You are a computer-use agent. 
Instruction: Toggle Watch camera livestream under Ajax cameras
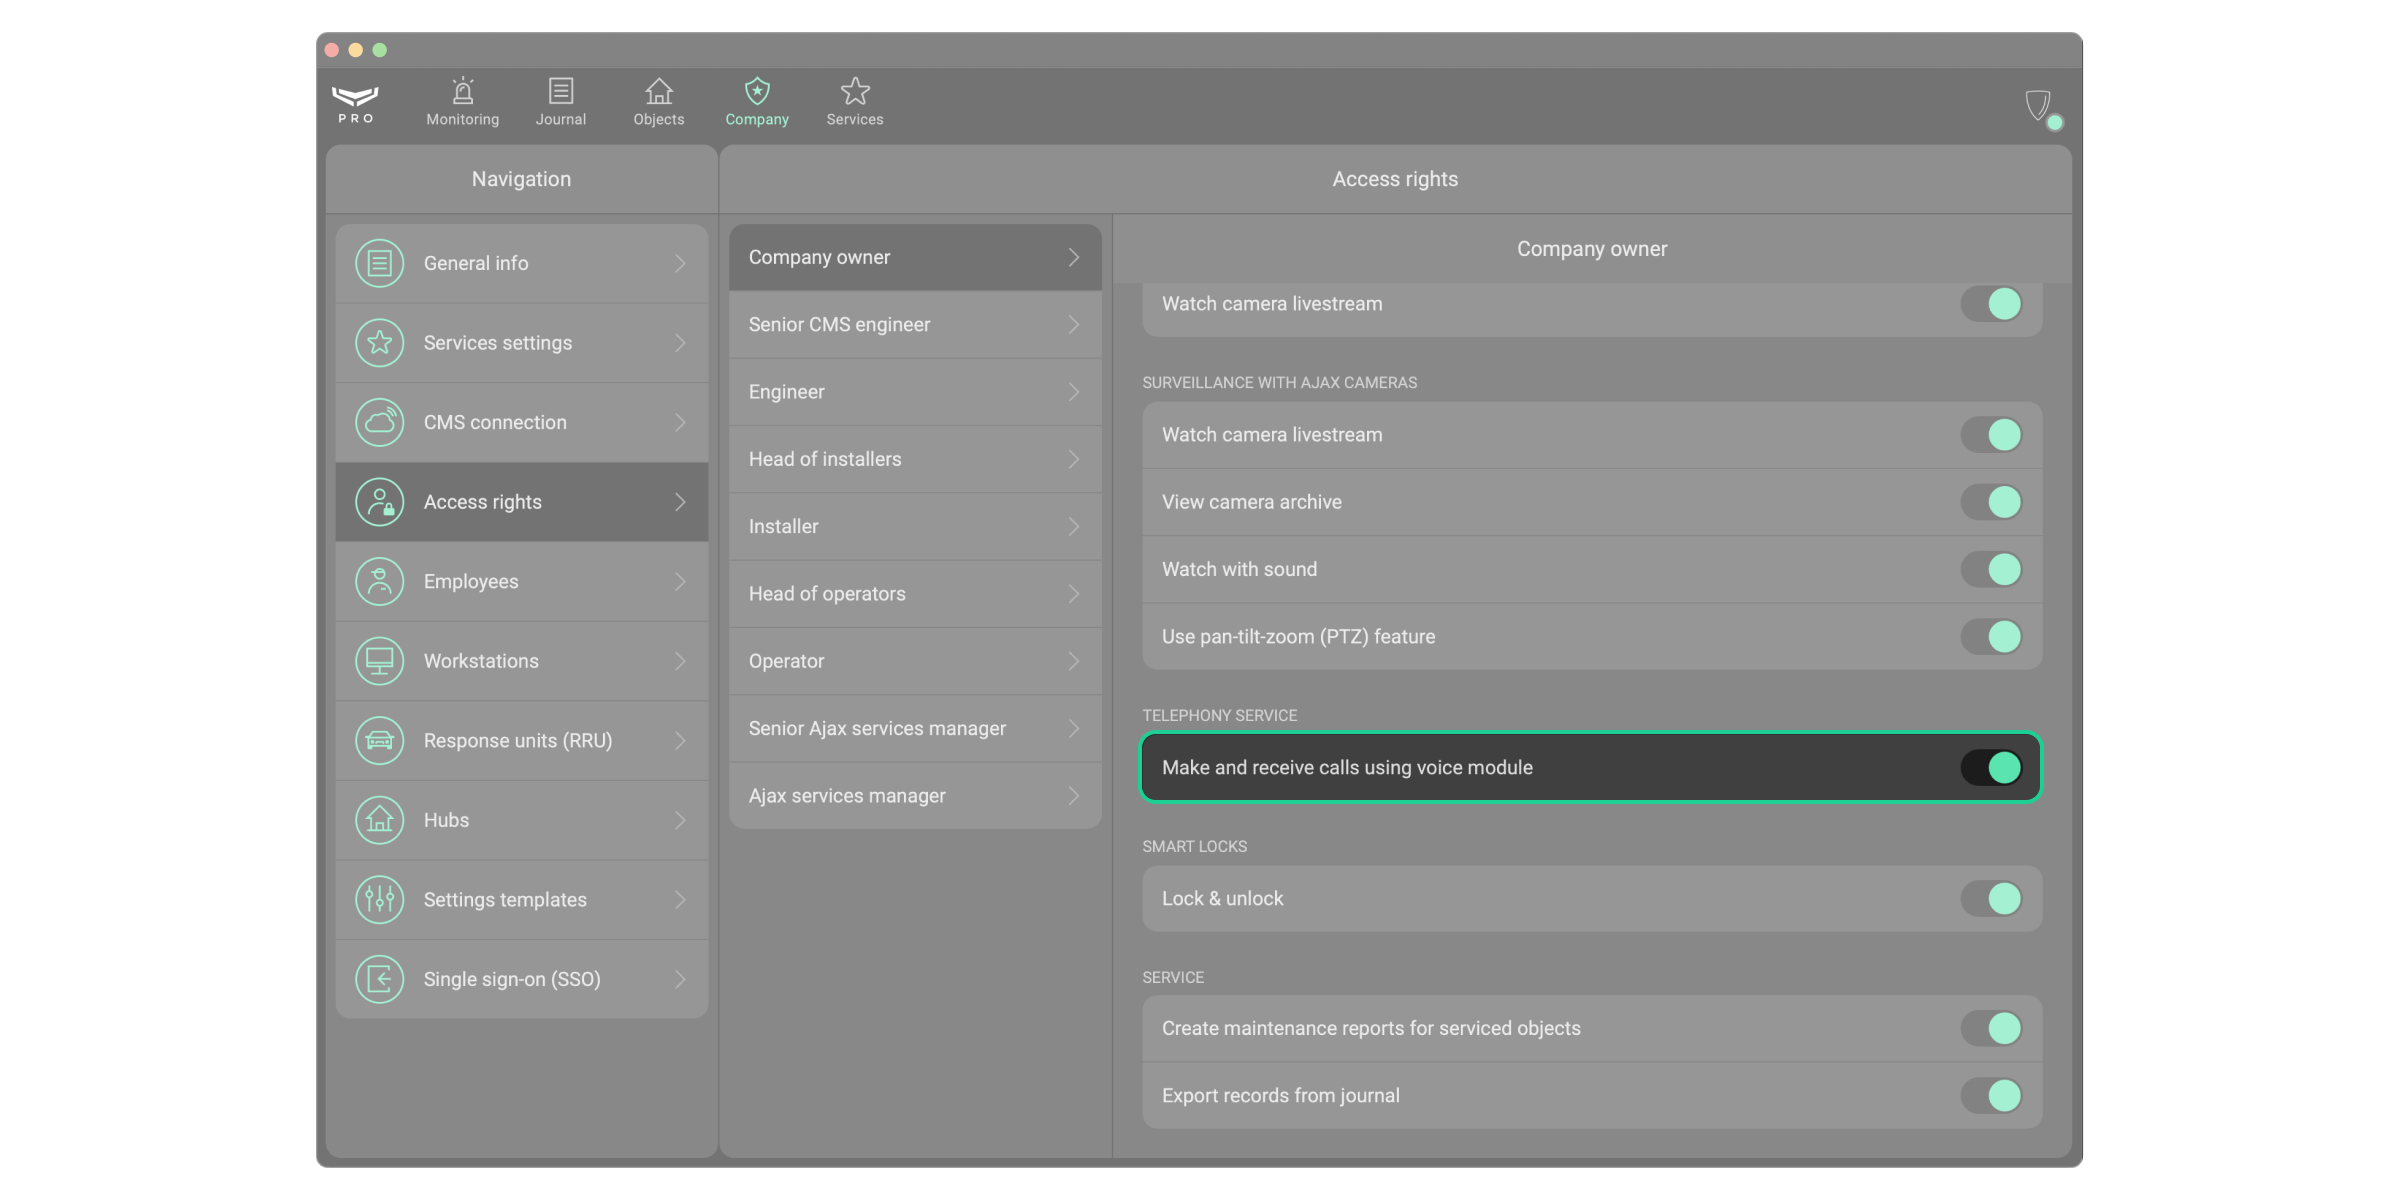(1991, 435)
